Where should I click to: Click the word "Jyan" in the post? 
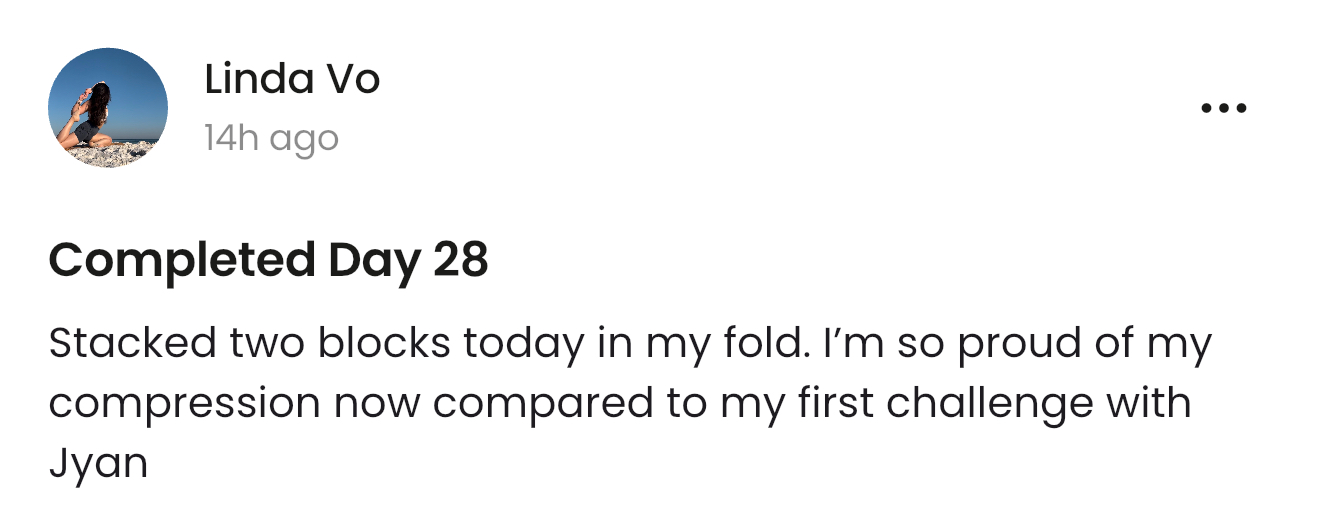click(98, 463)
